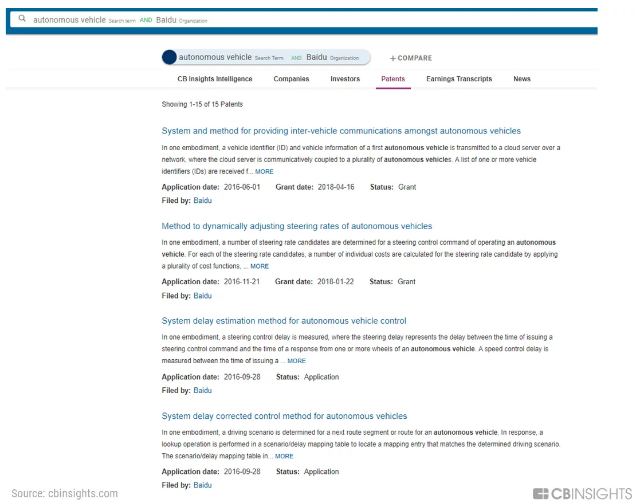Click the search bar input field
637x504 pixels.
click(303, 19)
